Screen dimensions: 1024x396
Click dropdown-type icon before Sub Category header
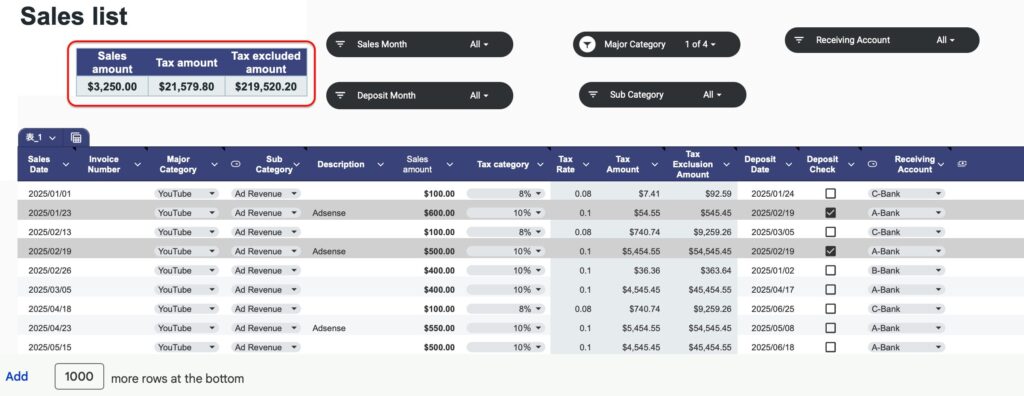tap(235, 165)
